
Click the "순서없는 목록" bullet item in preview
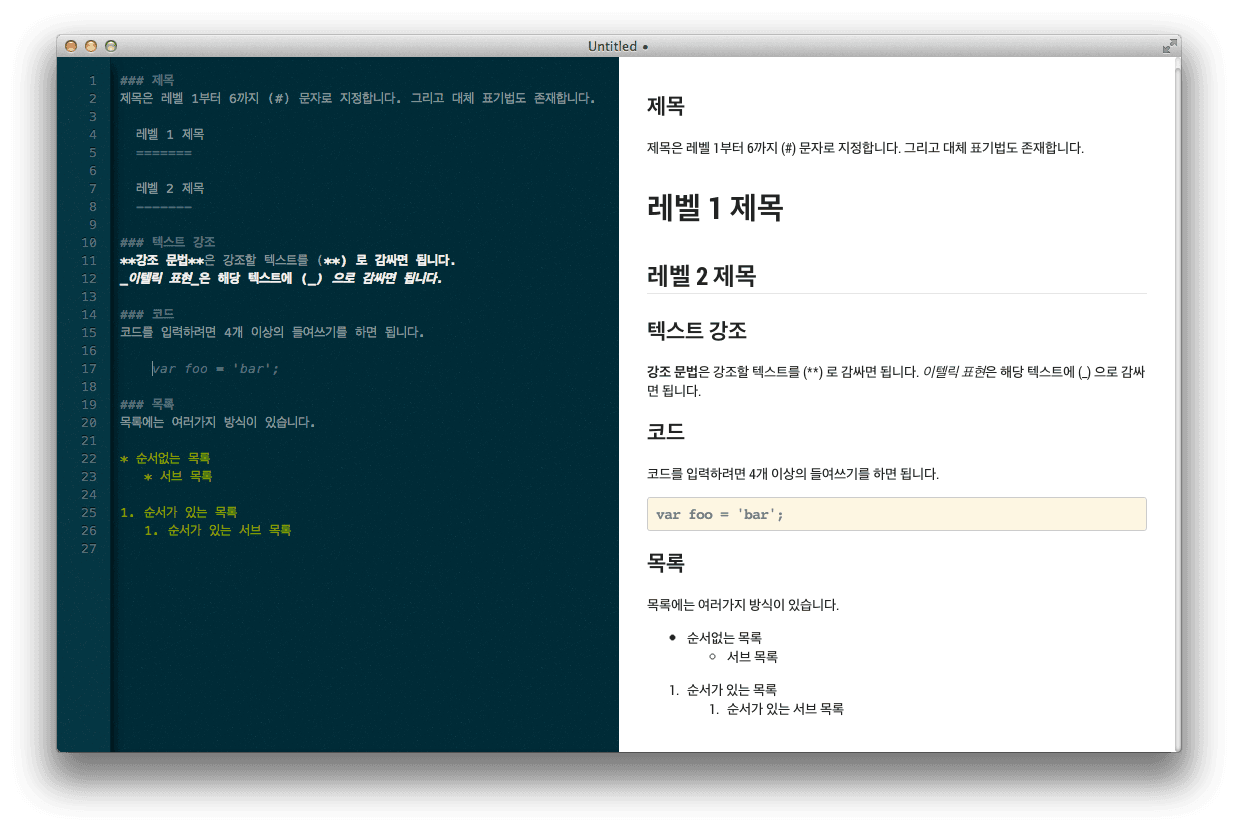point(724,637)
